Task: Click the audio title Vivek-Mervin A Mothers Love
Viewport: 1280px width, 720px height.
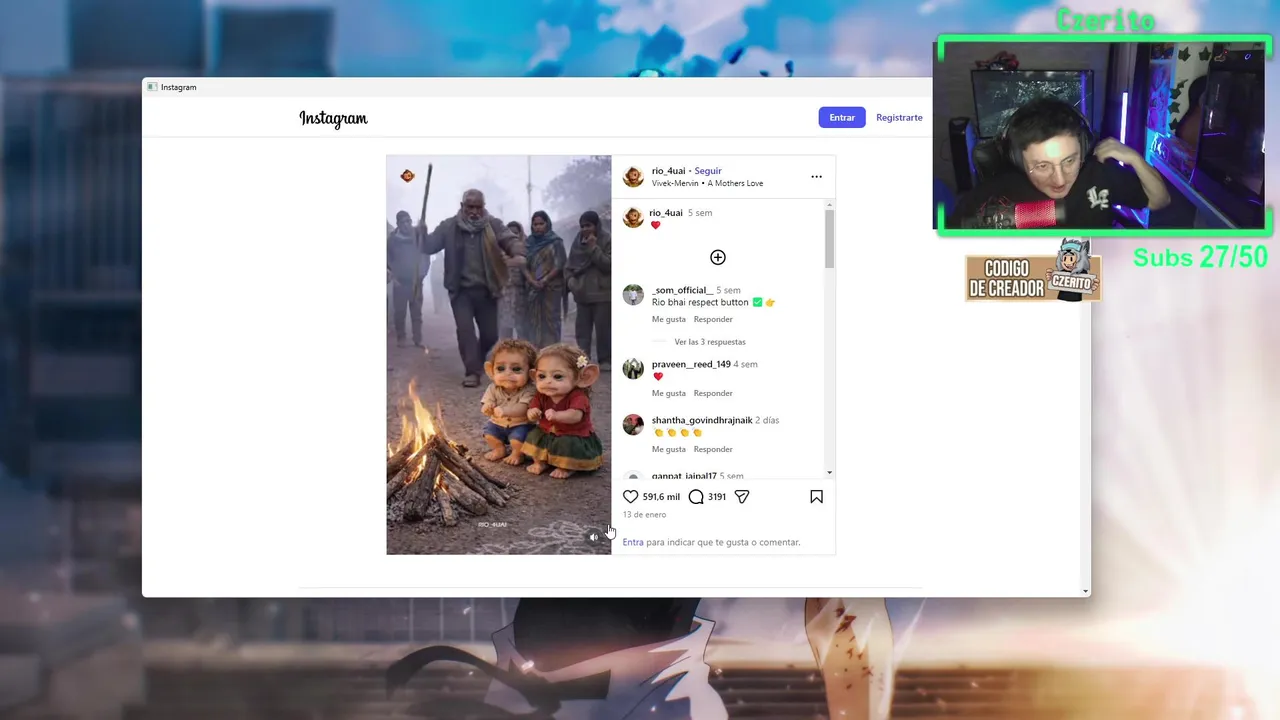Action: [x=707, y=184]
